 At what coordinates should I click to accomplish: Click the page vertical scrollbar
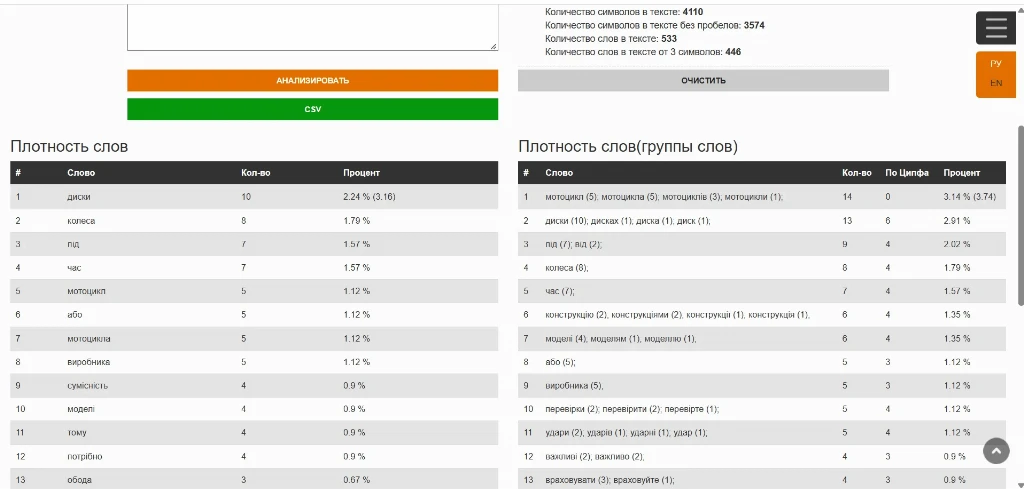pos(1020,215)
